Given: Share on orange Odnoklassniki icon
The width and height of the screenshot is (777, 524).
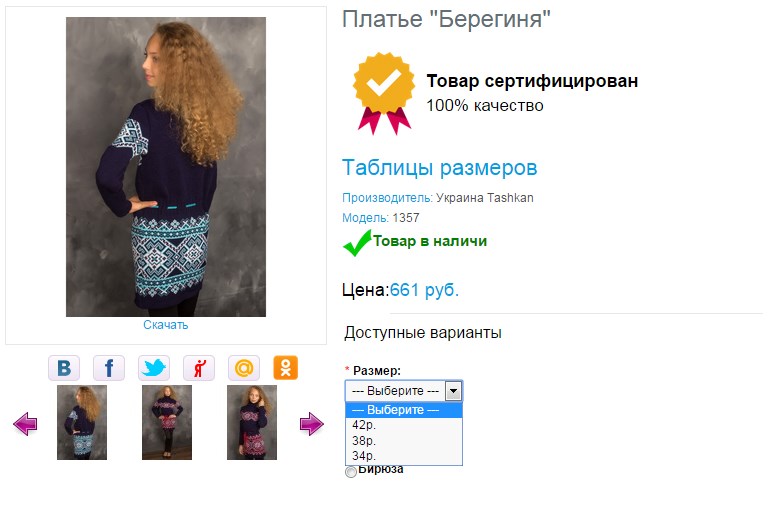Looking at the screenshot, I should tap(285, 368).
